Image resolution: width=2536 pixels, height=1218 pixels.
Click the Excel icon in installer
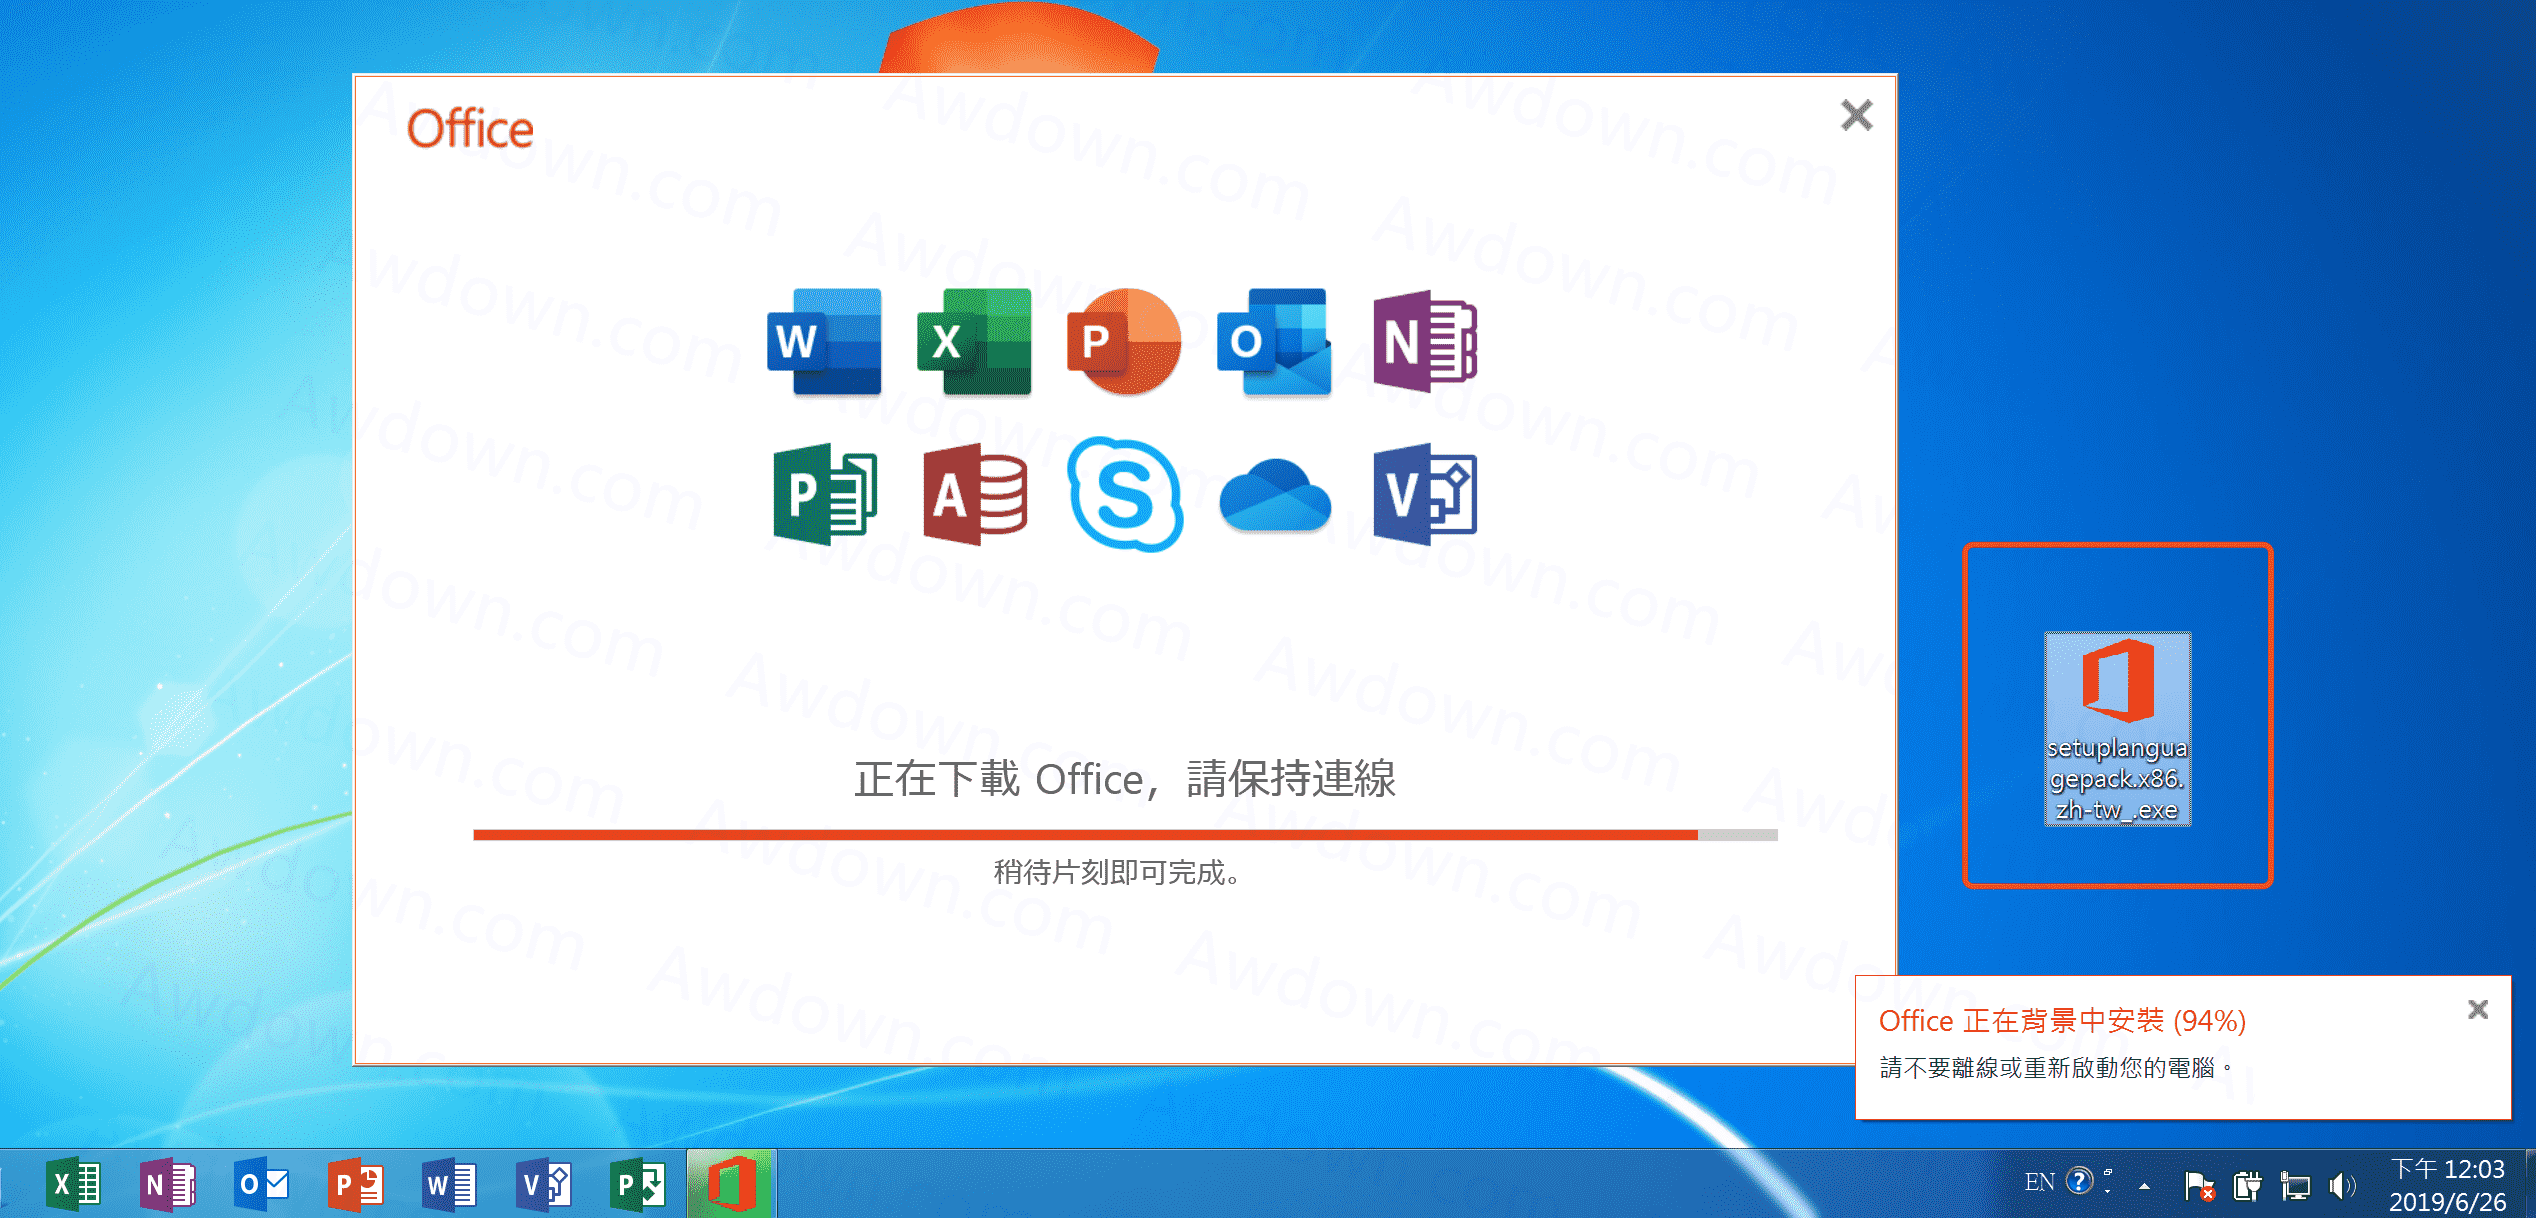pos(974,342)
